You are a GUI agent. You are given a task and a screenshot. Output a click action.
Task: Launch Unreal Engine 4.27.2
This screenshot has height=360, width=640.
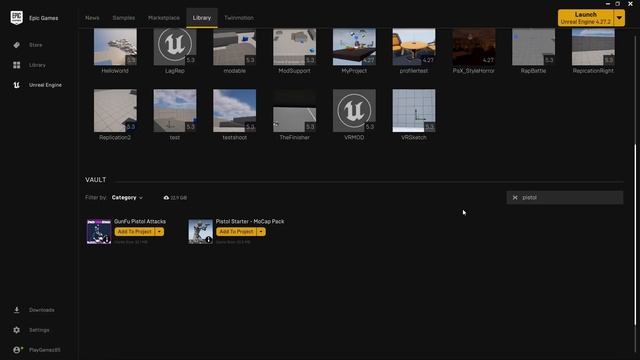click(586, 18)
